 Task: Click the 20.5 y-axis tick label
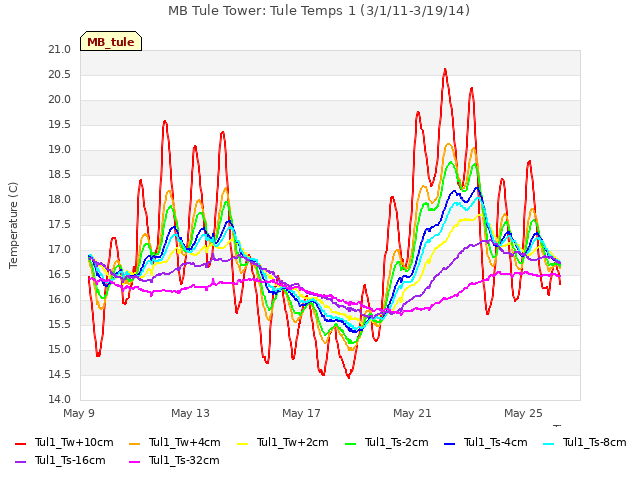pos(60,75)
